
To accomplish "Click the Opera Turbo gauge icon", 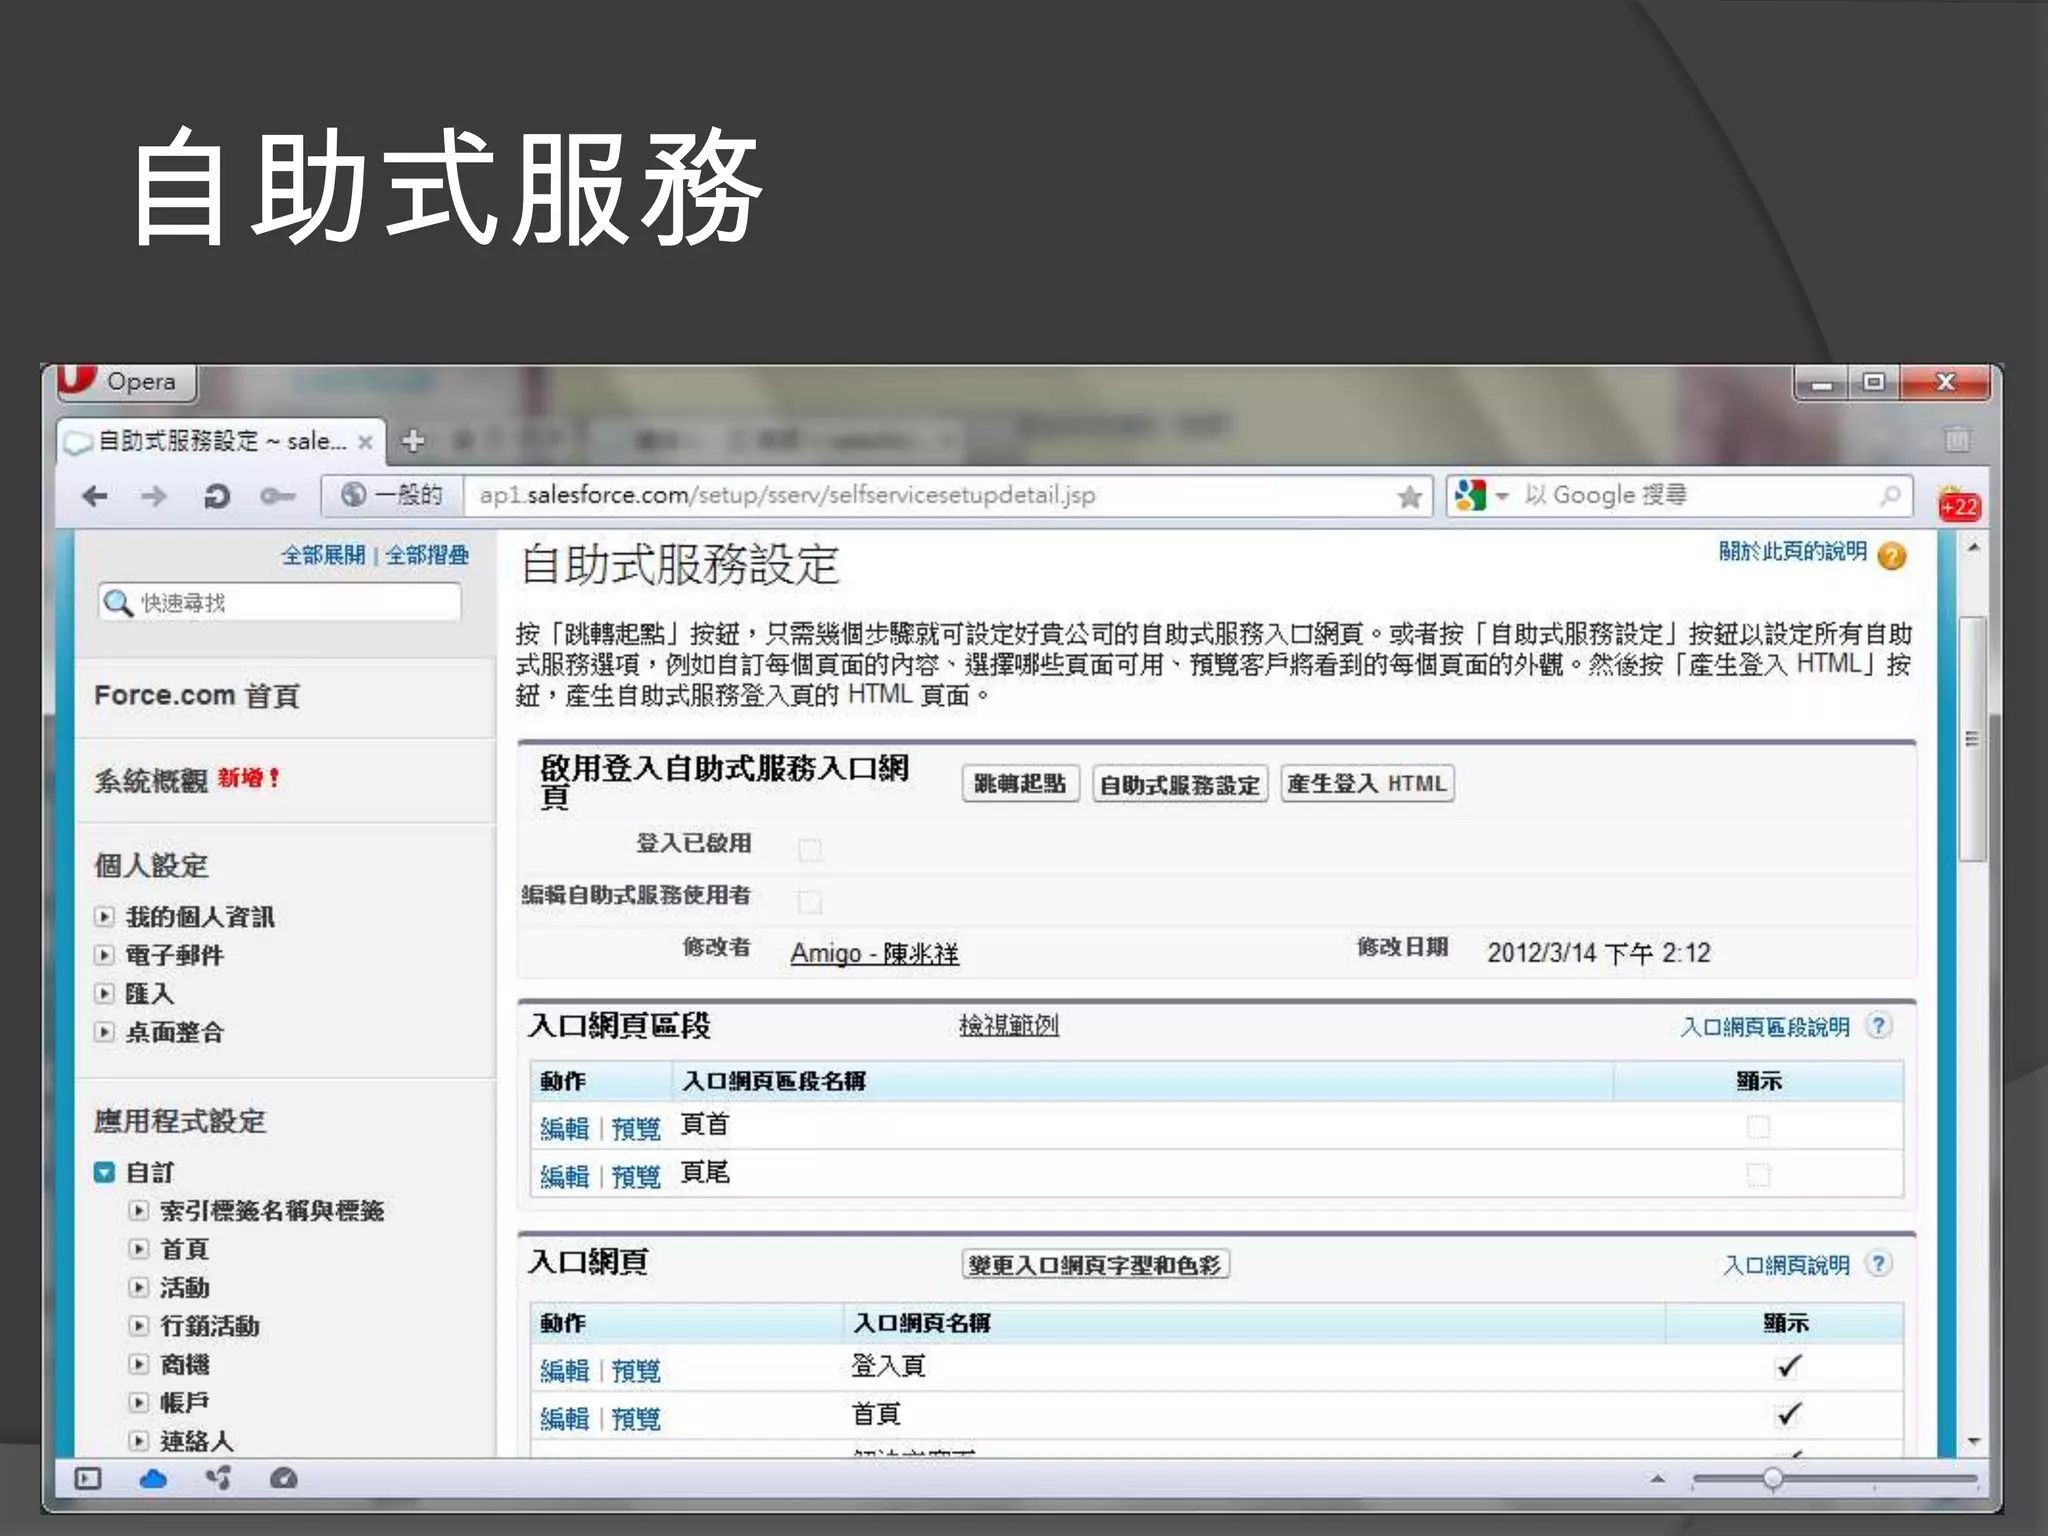I will [284, 1479].
